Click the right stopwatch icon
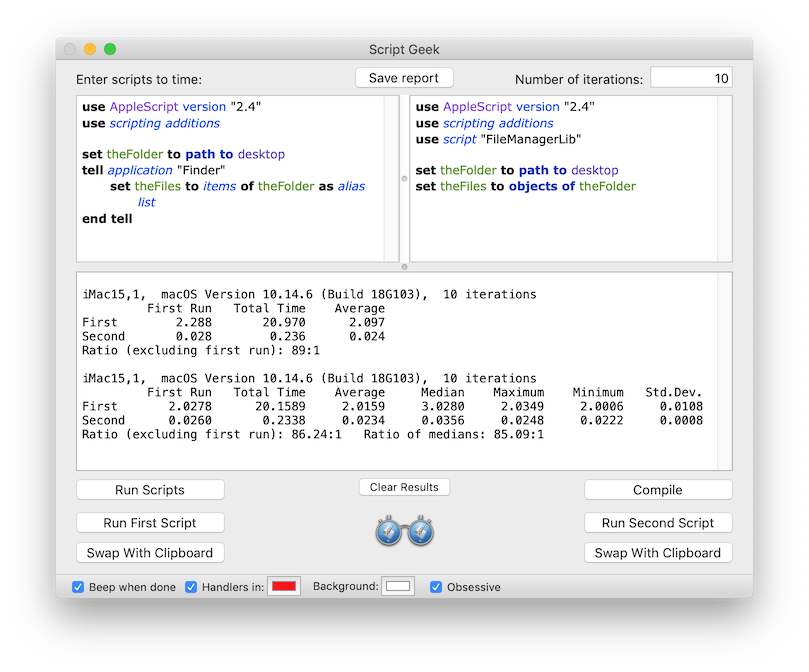The width and height of the screenshot is (809, 672). (420, 530)
